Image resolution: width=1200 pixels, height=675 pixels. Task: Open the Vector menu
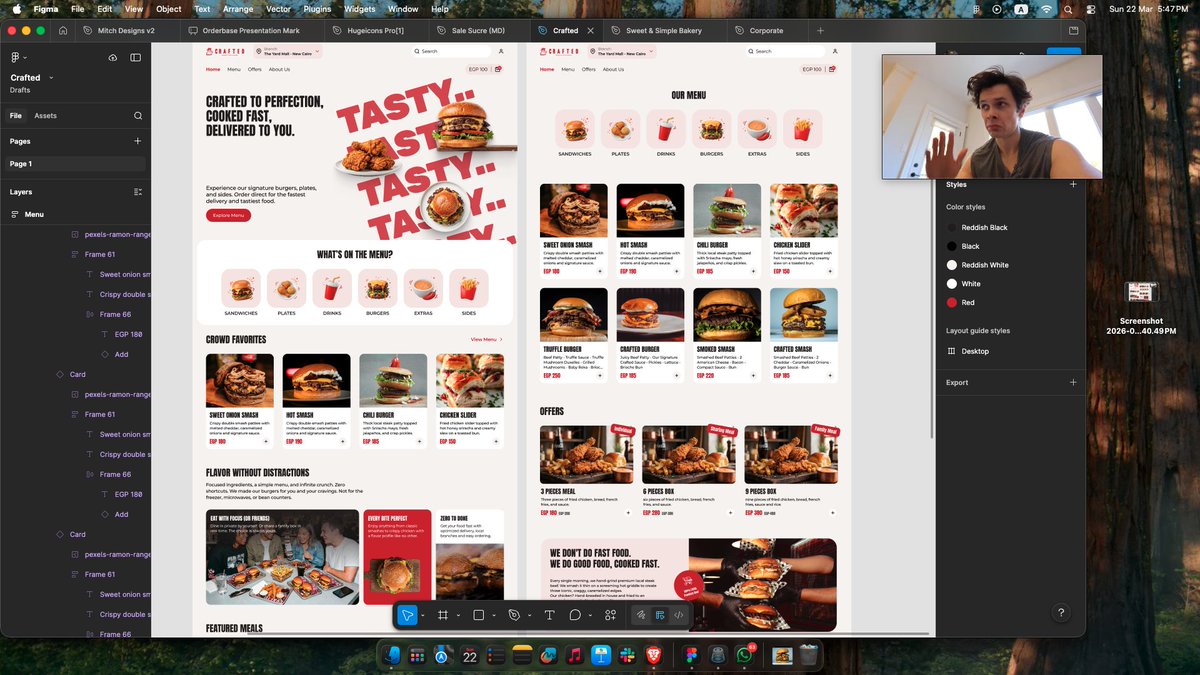pos(277,9)
